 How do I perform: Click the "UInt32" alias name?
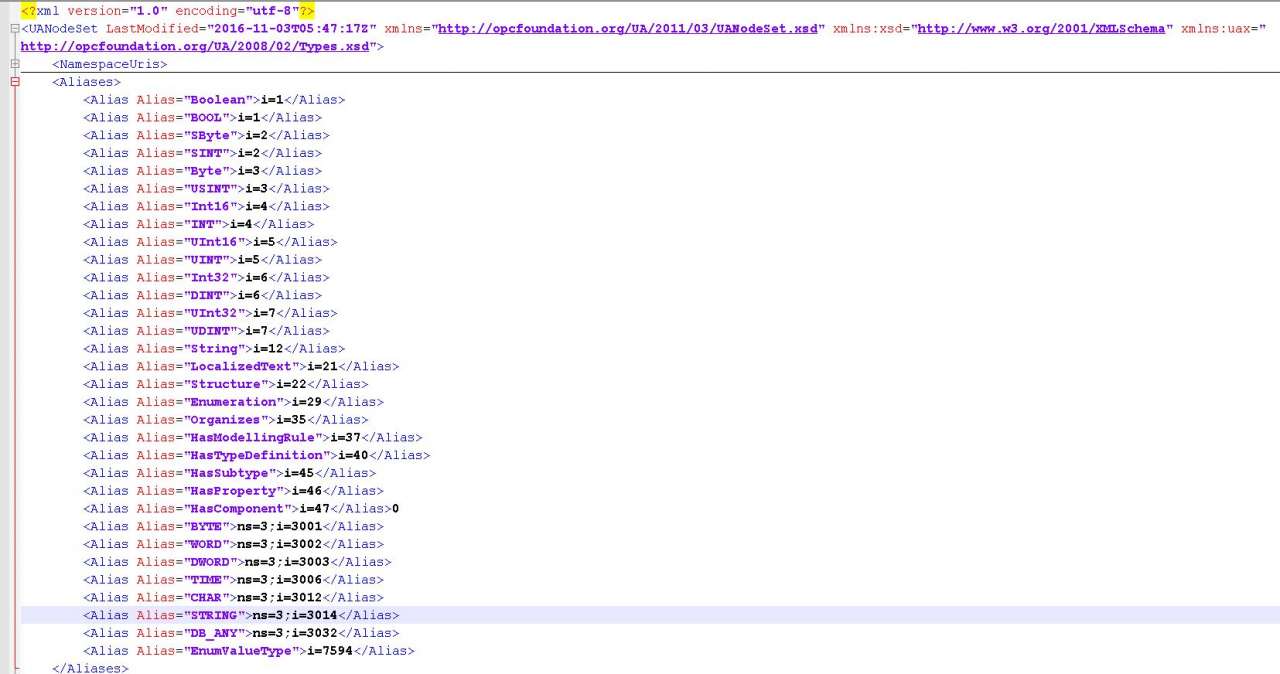[x=213, y=313]
